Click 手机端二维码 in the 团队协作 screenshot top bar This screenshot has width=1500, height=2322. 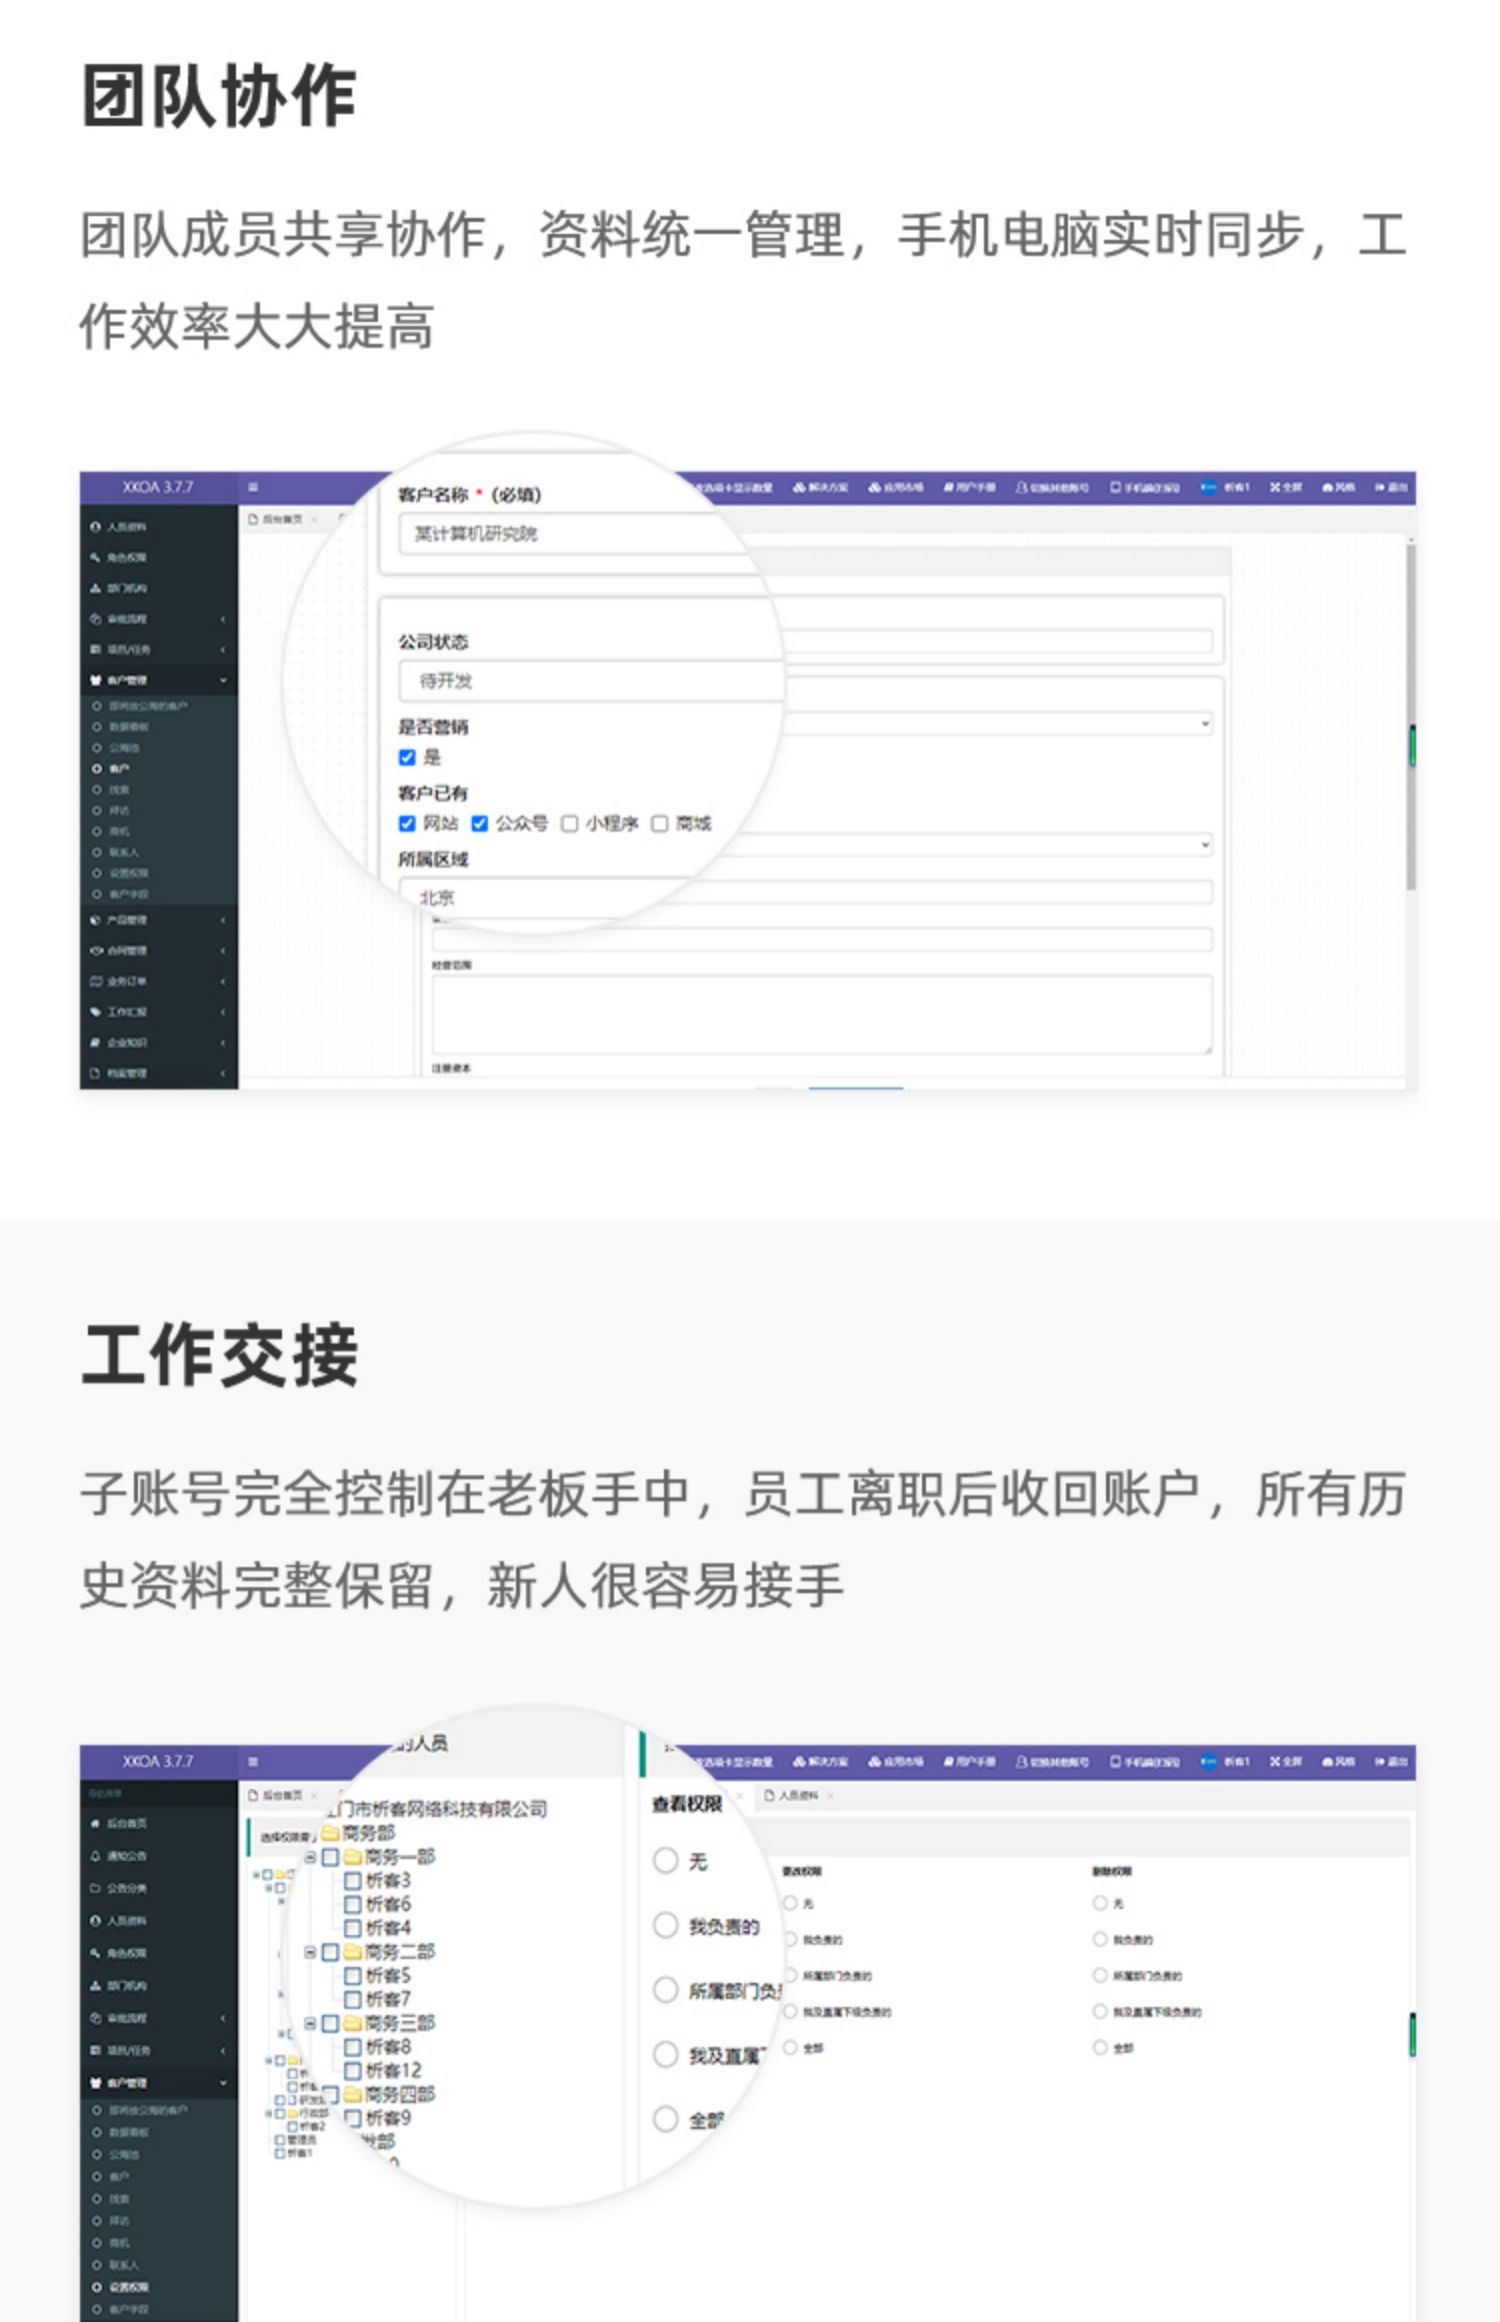pyautogui.click(x=1145, y=488)
